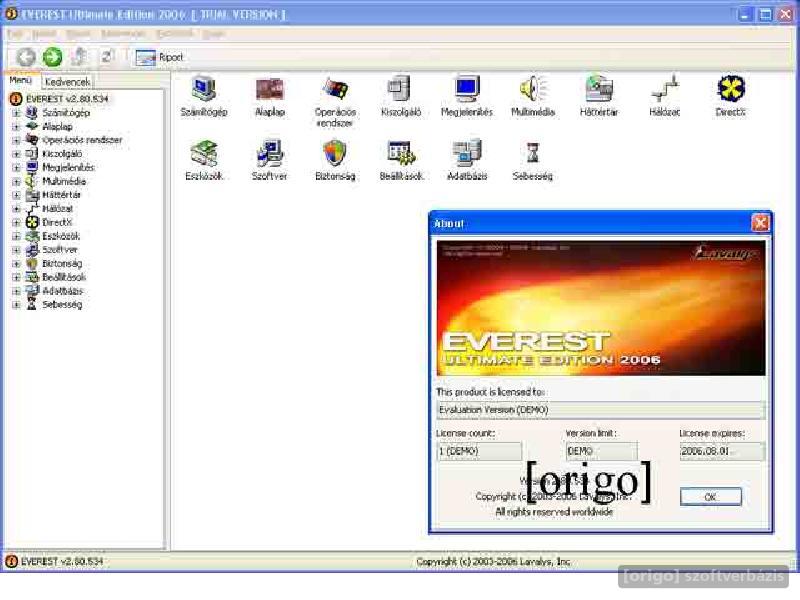This screenshot has height=600, width=800.
Task: Expand the Háttértár tree node
Action: tap(16, 195)
